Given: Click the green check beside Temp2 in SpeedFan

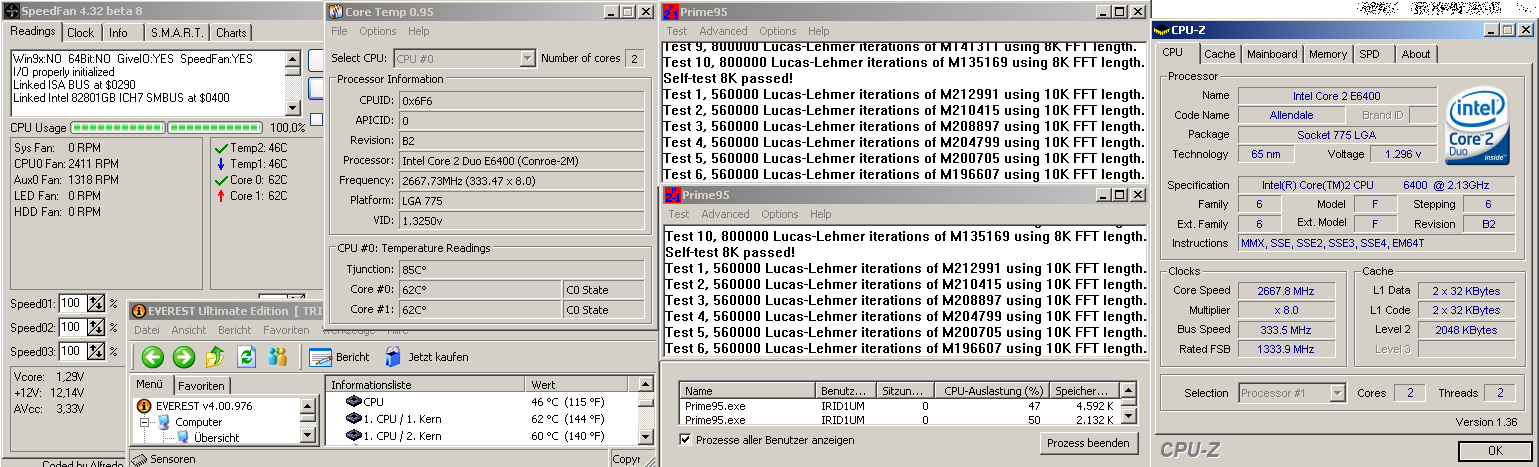Looking at the screenshot, I should tap(221, 148).
